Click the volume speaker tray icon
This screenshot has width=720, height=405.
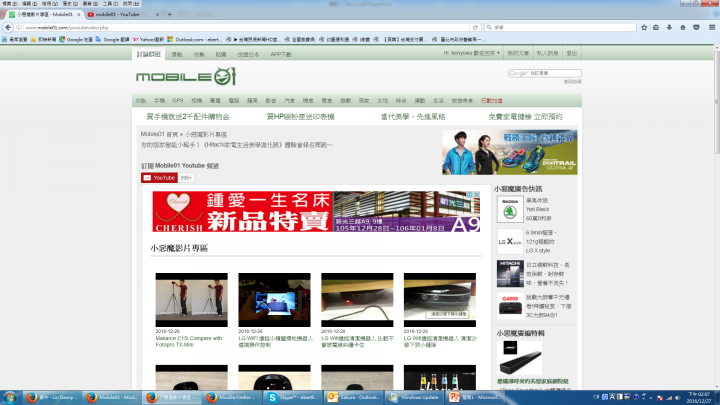tap(677, 398)
